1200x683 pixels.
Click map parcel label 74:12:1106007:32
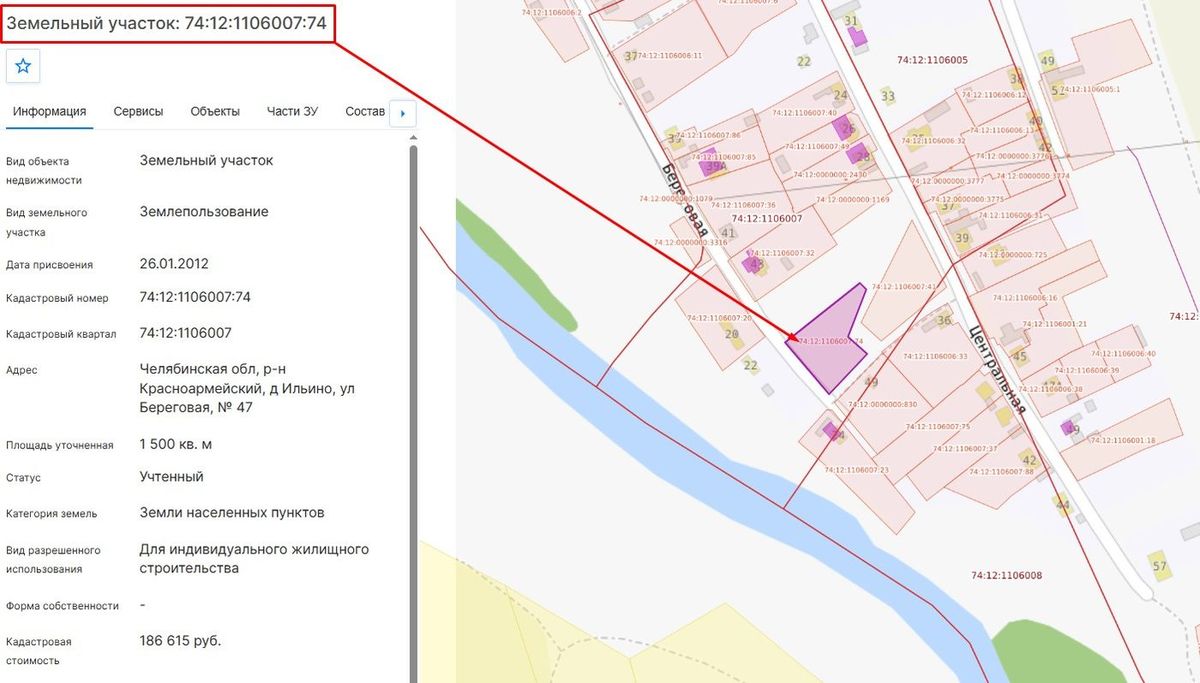pyautogui.click(x=781, y=253)
